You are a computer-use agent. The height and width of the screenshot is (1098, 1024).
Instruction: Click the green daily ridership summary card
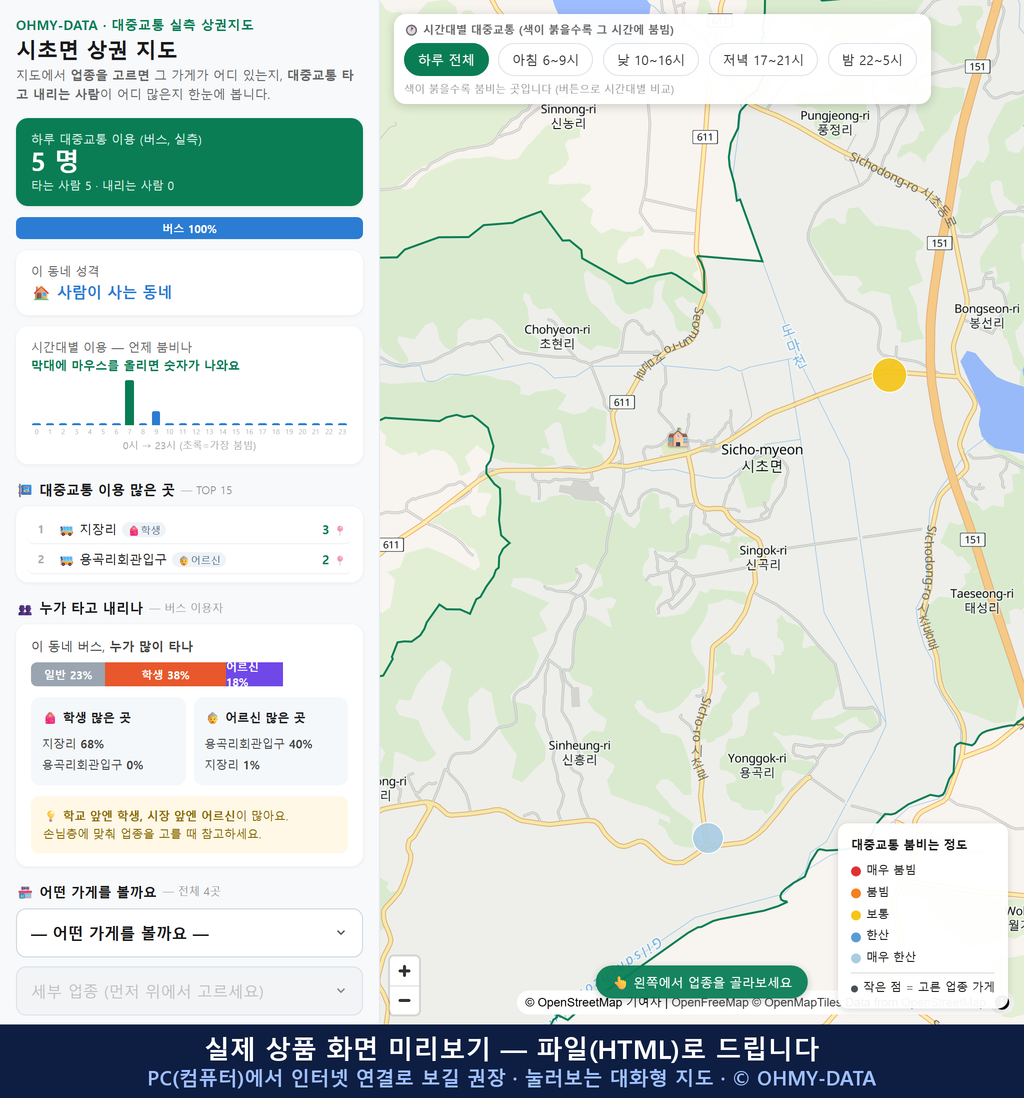click(189, 162)
